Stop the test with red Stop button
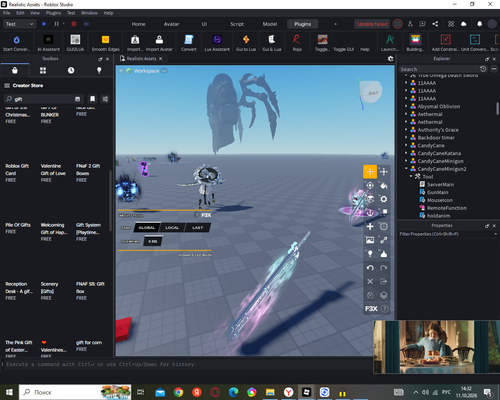The width and height of the screenshot is (500, 400). coord(74,24)
